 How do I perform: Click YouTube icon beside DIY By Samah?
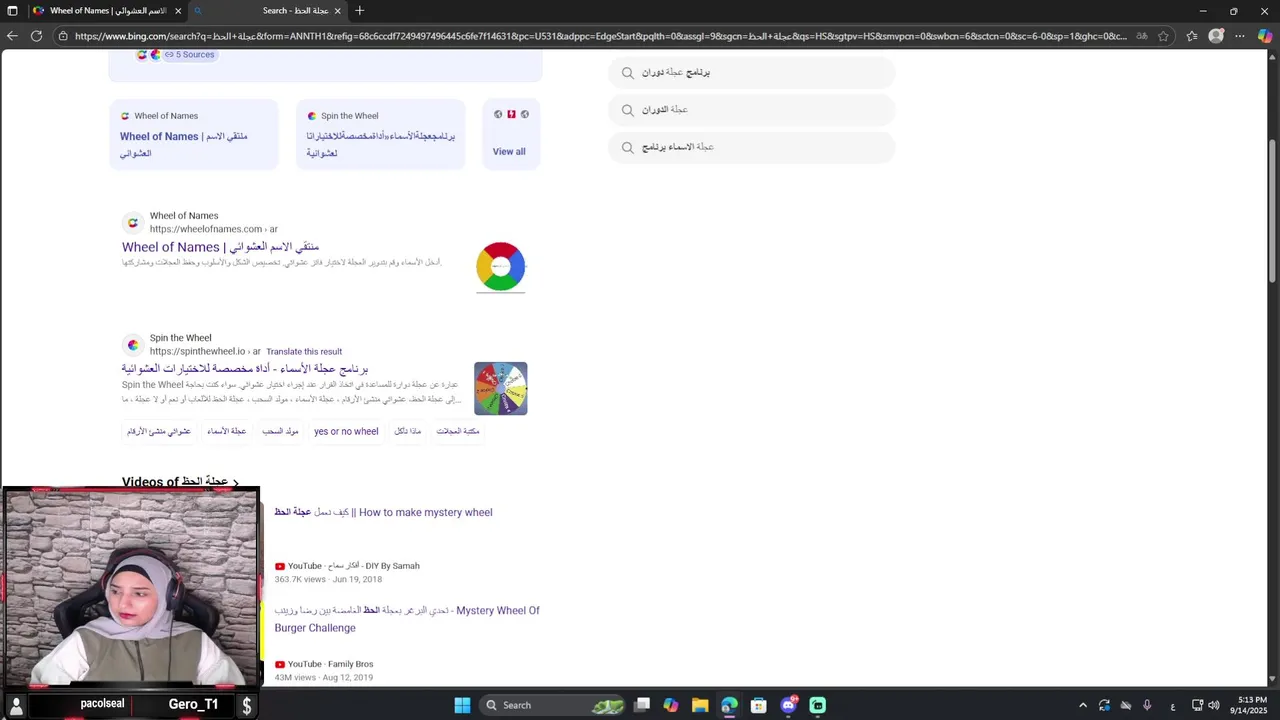click(x=280, y=566)
